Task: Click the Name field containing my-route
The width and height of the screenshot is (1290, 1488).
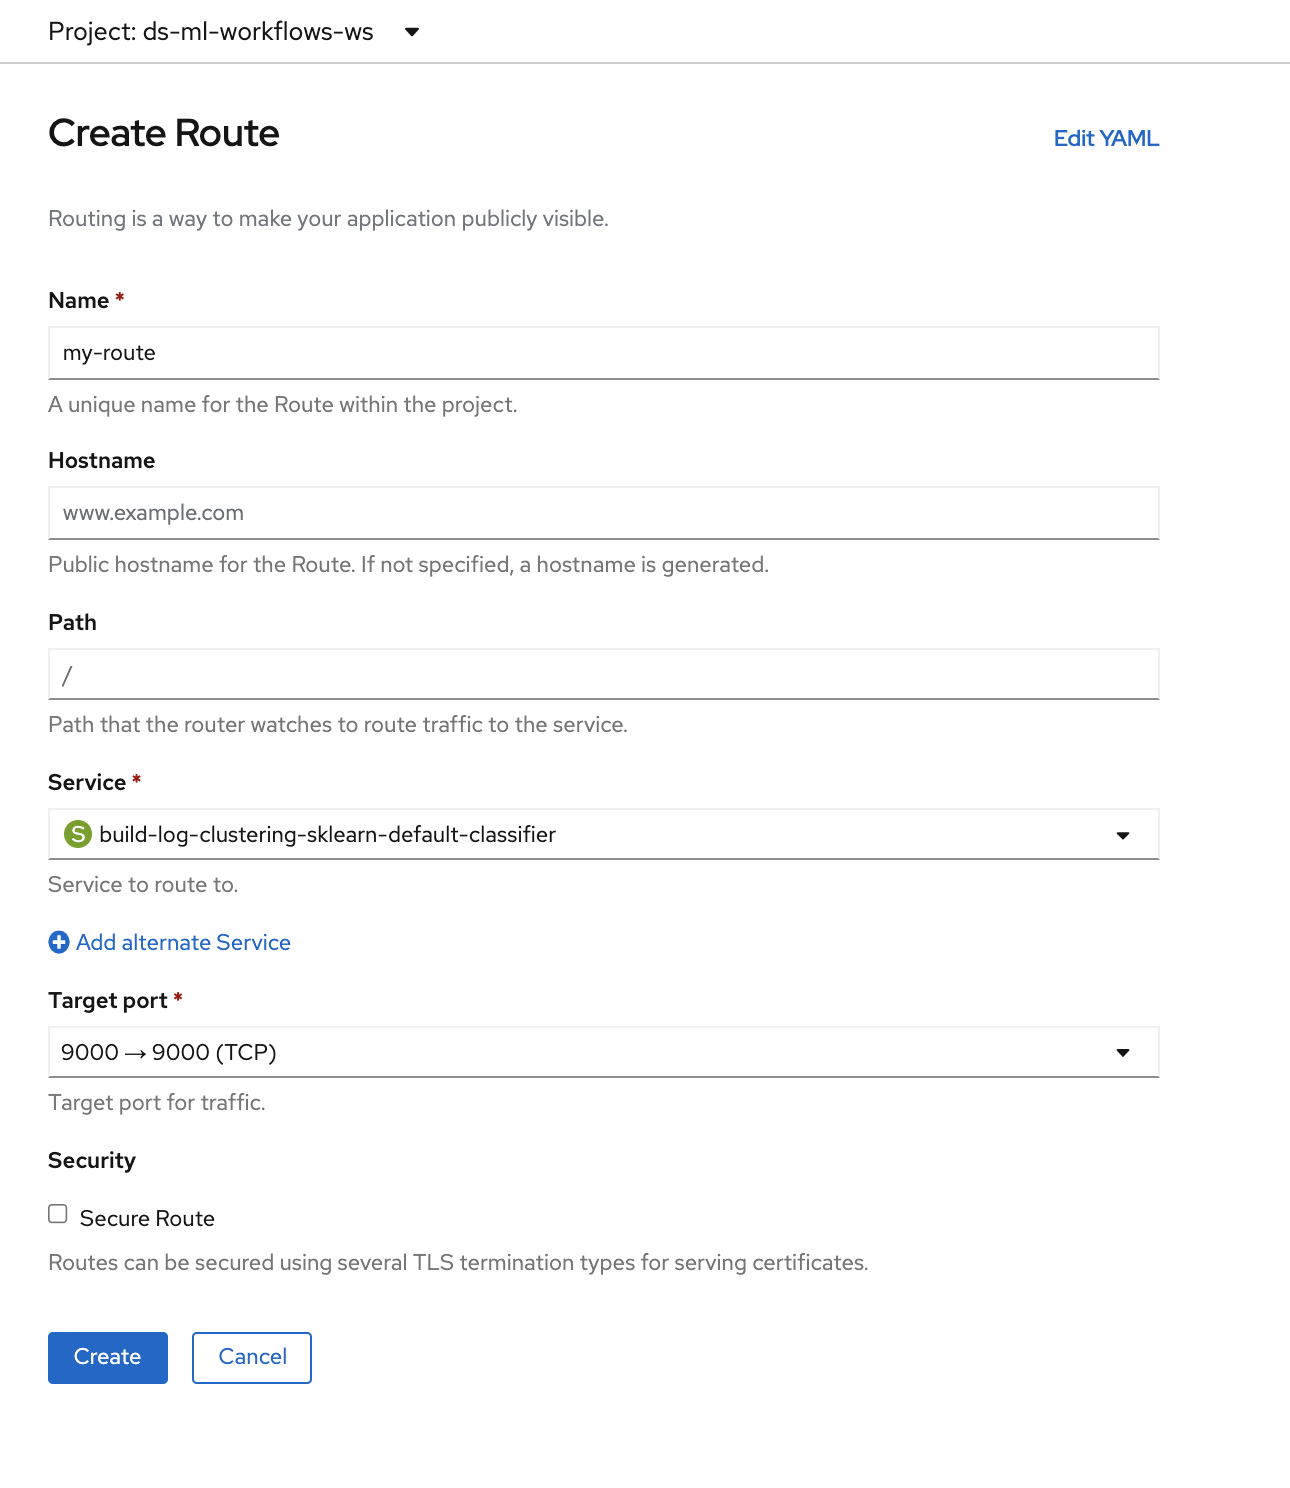Action: pyautogui.click(x=603, y=353)
